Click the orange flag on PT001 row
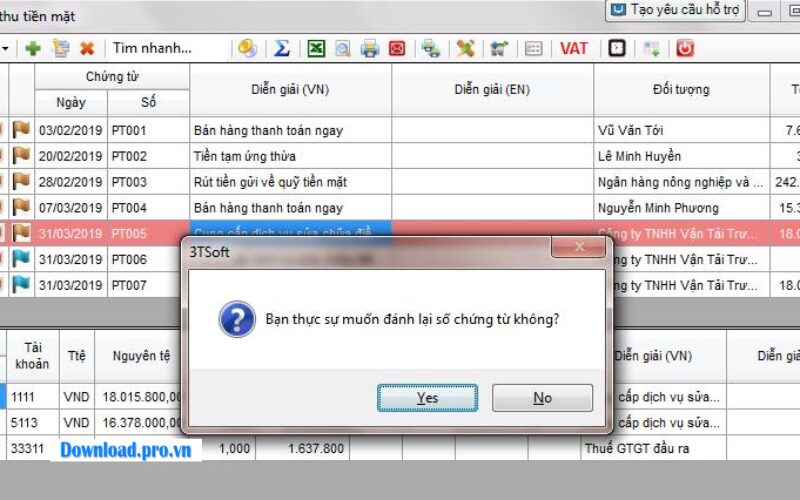800x500 pixels. pos(21,130)
